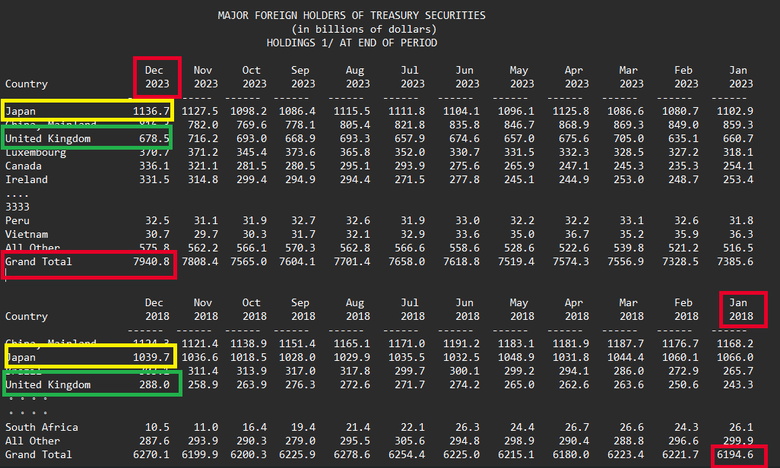Viewport: 780px width, 468px height.
Task: Click the Japan row label in 2018 table
Action: tap(20, 357)
